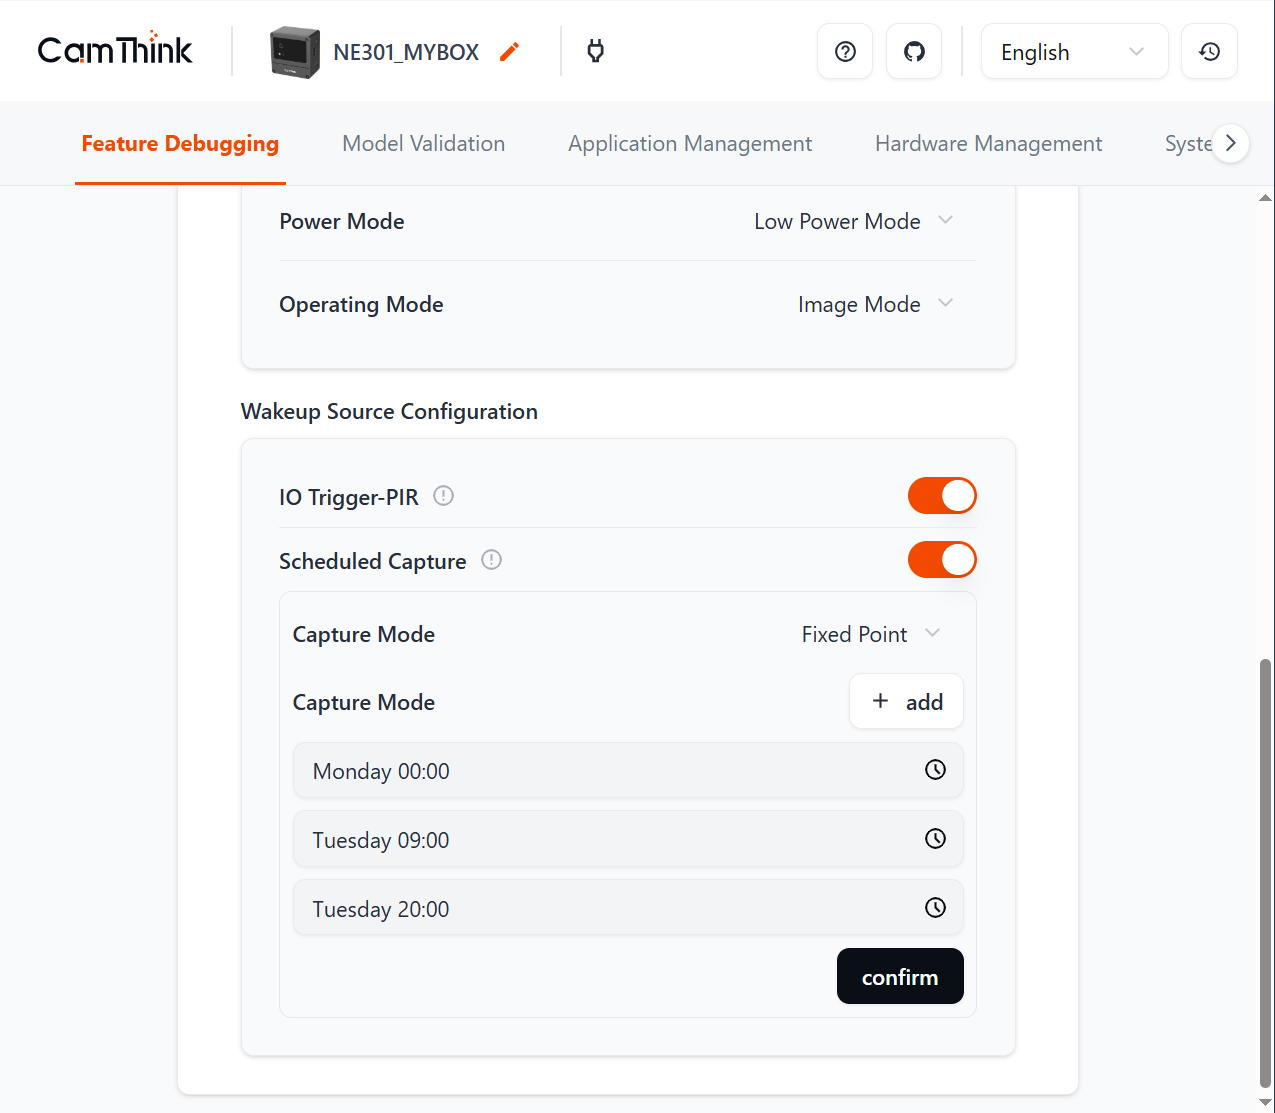Viewport: 1275px width, 1113px height.
Task: Open the help question mark icon
Action: click(x=845, y=52)
